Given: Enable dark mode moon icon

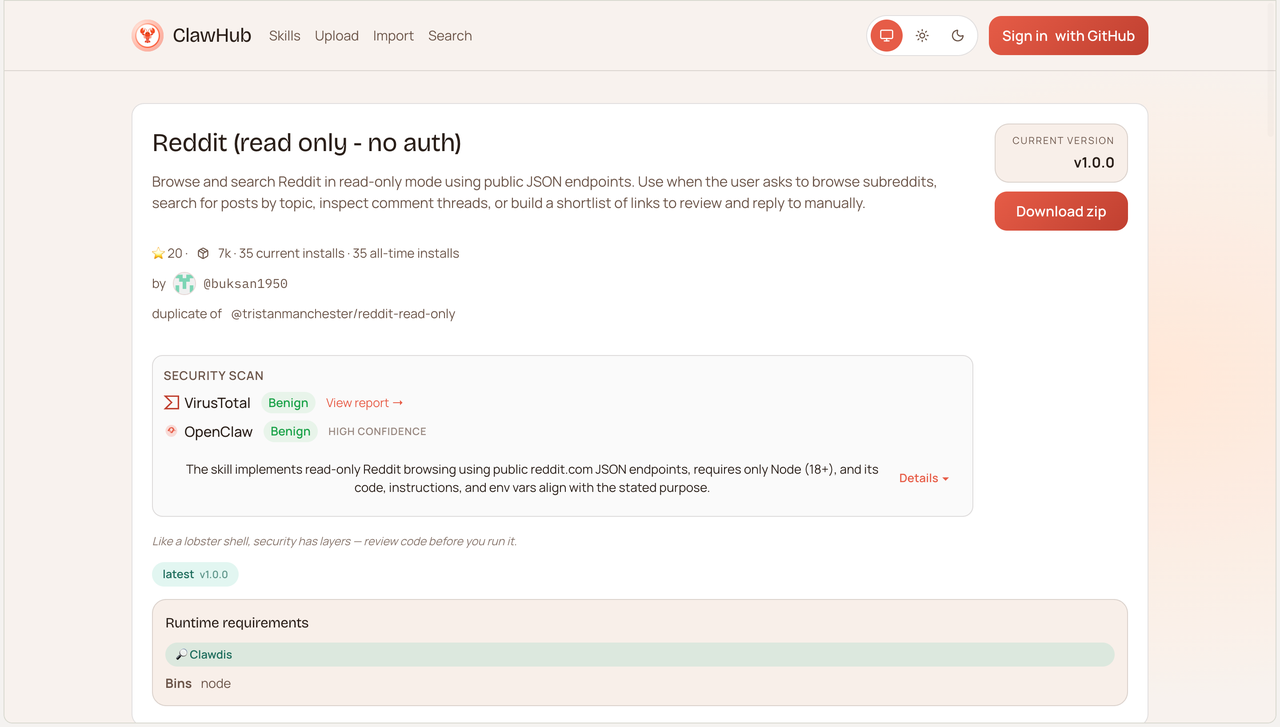Looking at the screenshot, I should coord(957,36).
